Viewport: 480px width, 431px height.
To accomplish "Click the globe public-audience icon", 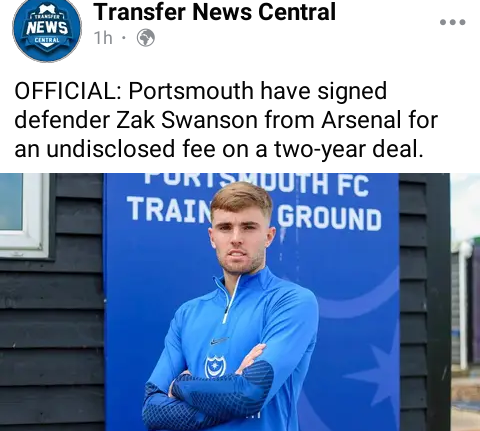I will [x=146, y=38].
